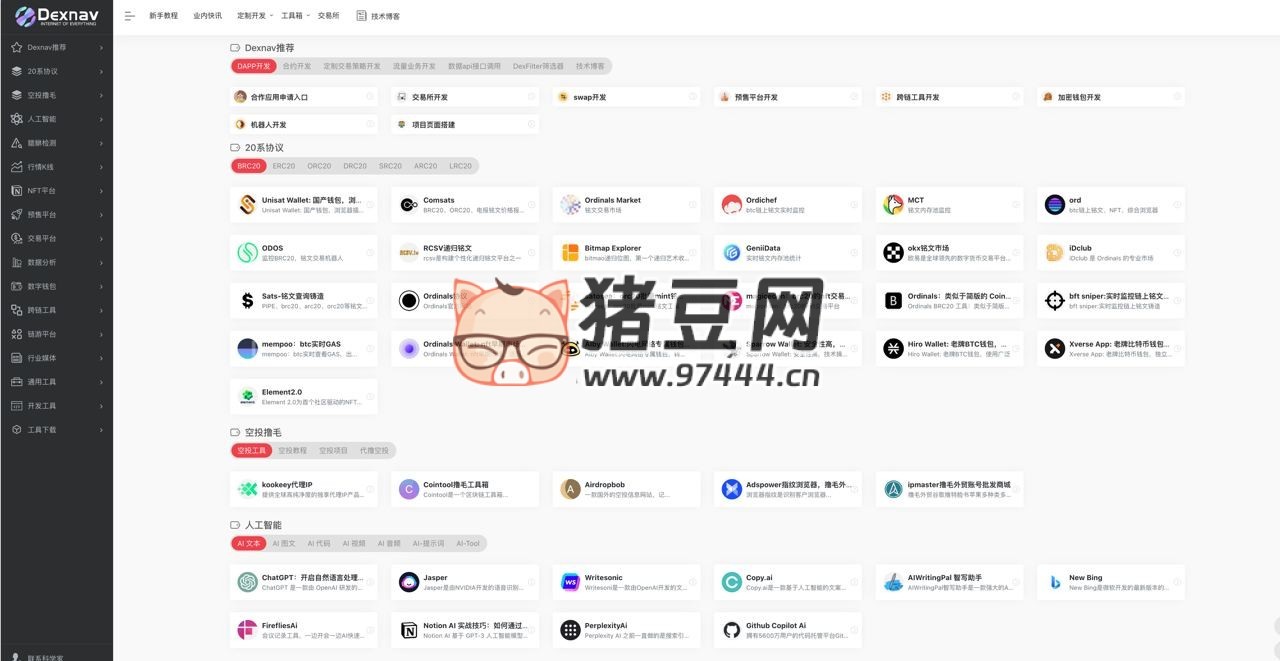Switch to the 空投教程 tab

pos(292,451)
